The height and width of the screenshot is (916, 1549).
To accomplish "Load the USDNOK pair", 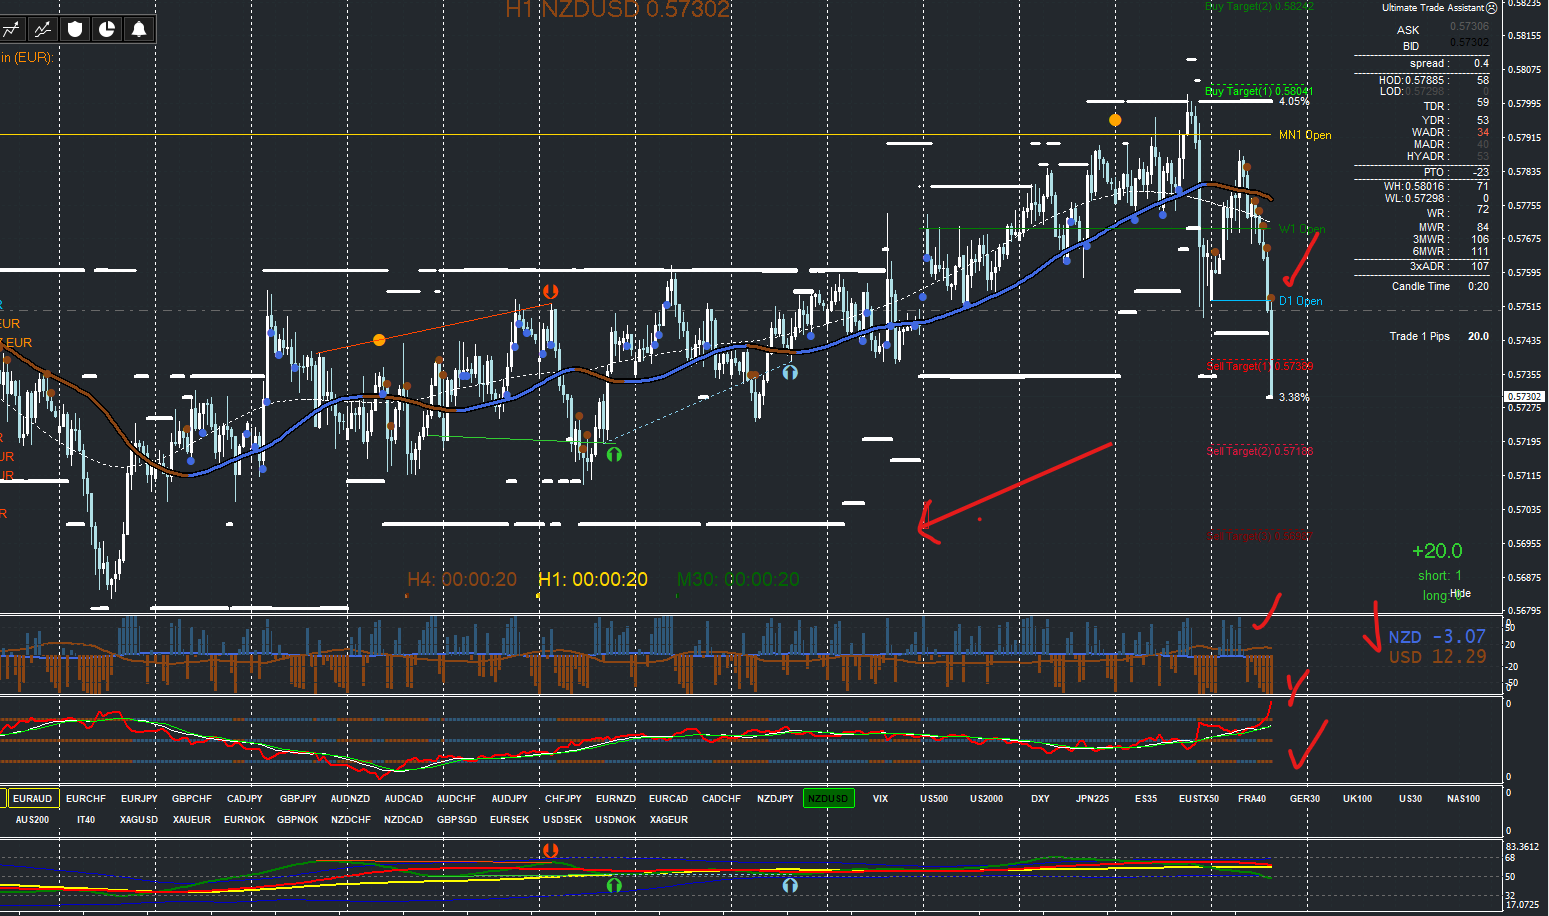I will pyautogui.click(x=616, y=819).
